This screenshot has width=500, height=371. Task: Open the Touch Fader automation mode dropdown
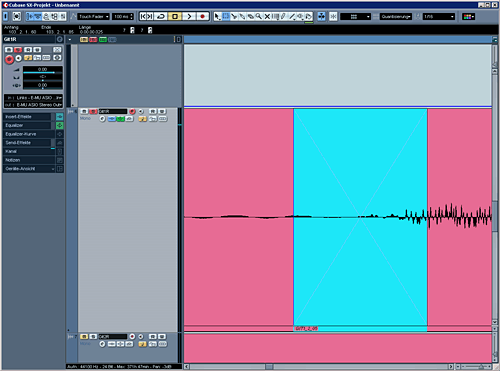click(x=93, y=16)
